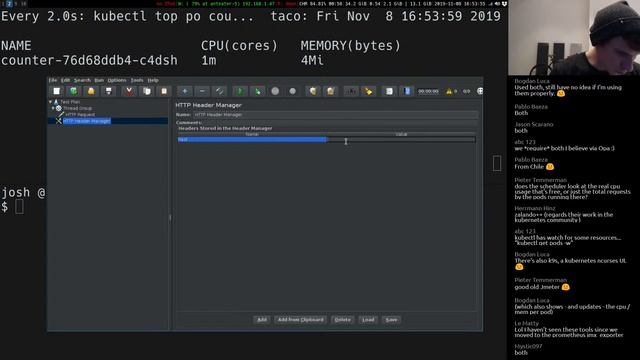Click the yellow warning log indicator
Image resolution: width=640 pixels, height=360 pixels.
(449, 91)
